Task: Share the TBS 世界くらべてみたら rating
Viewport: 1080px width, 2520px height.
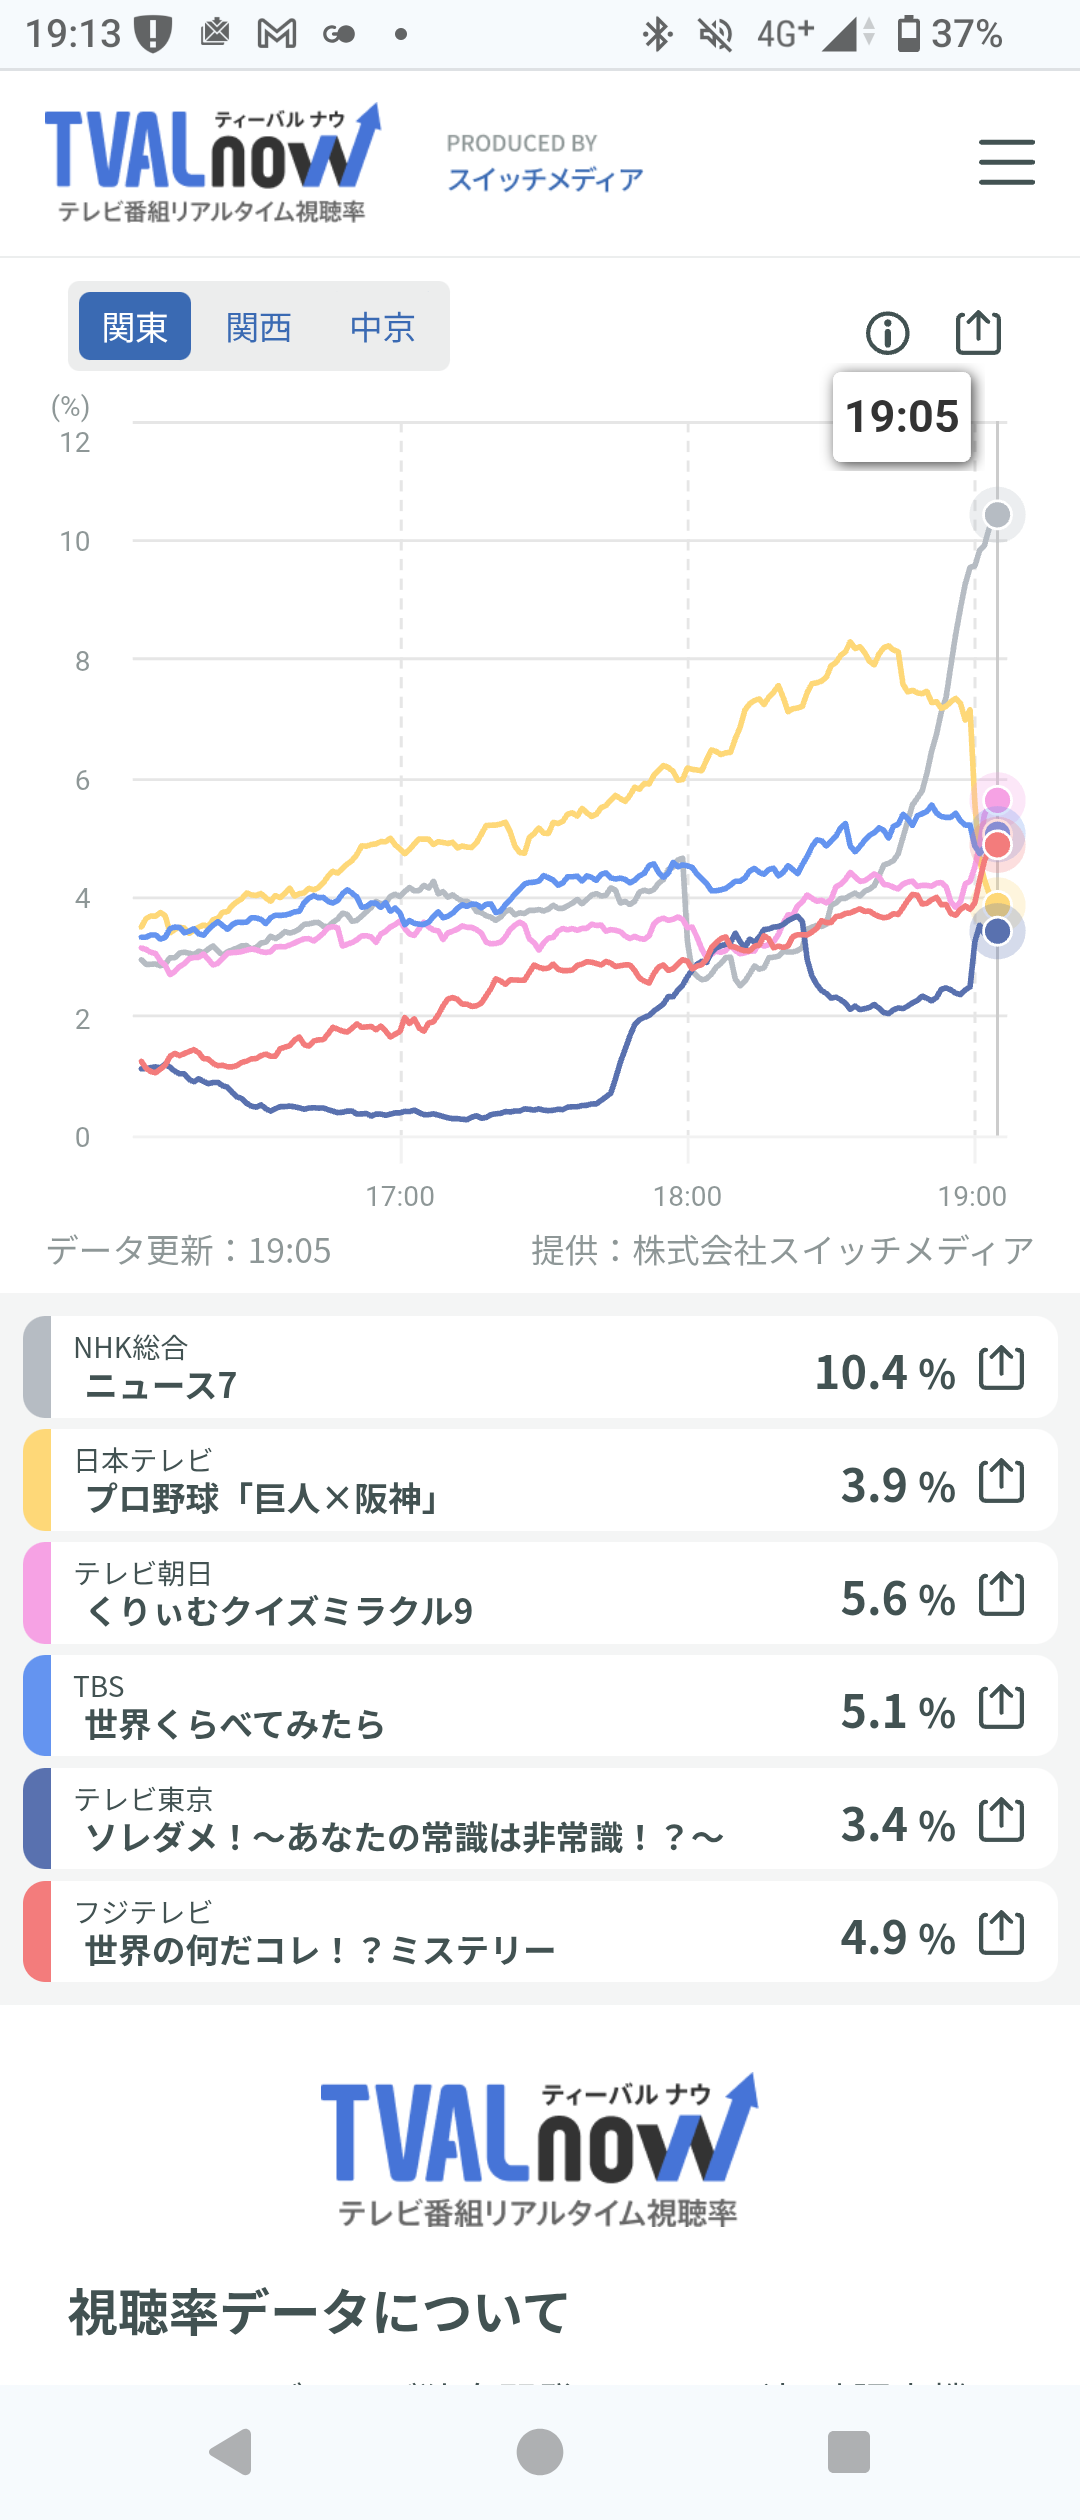Action: click(1001, 1706)
